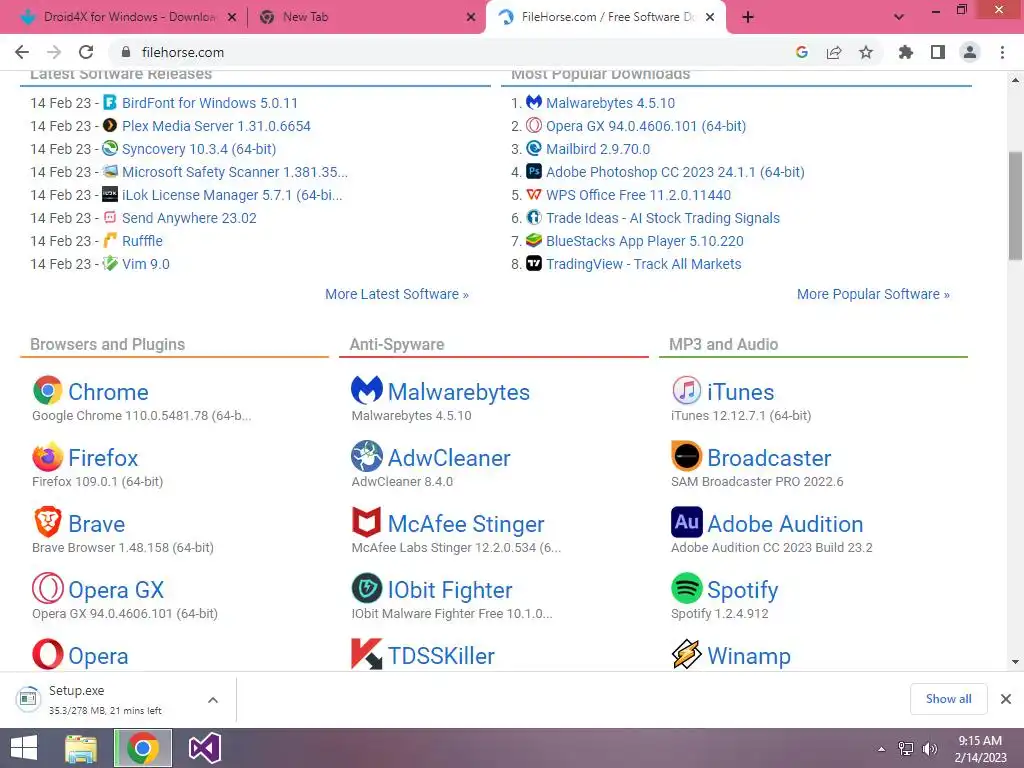Toggle the browser side panel icon

(938, 52)
